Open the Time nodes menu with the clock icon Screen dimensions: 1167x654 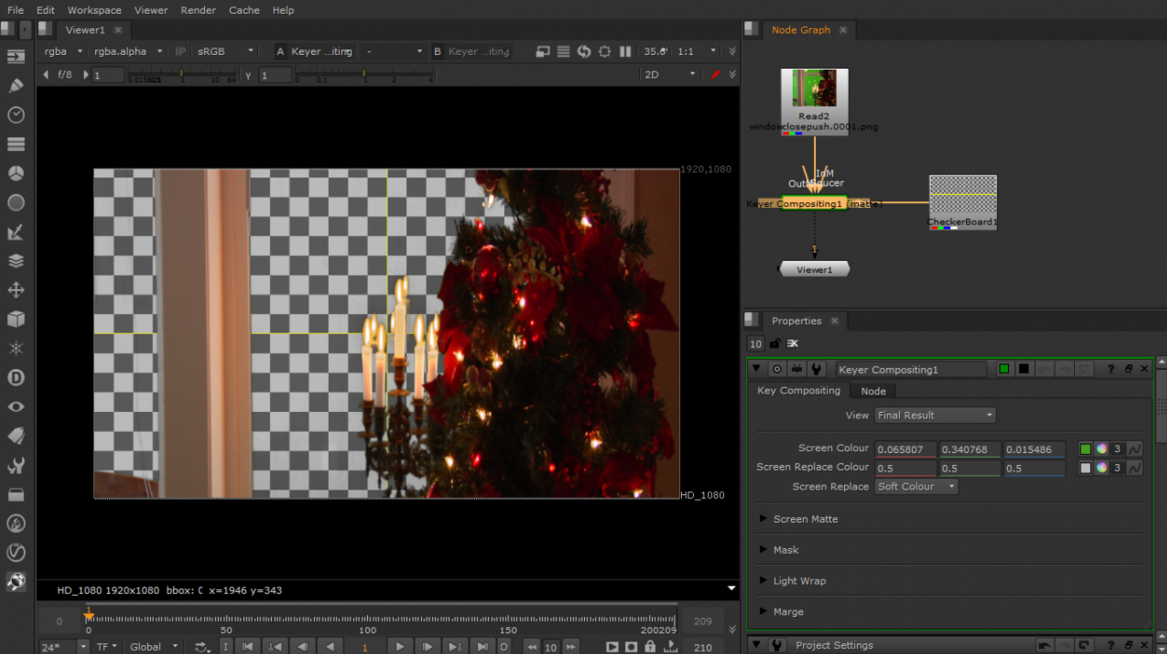16,114
